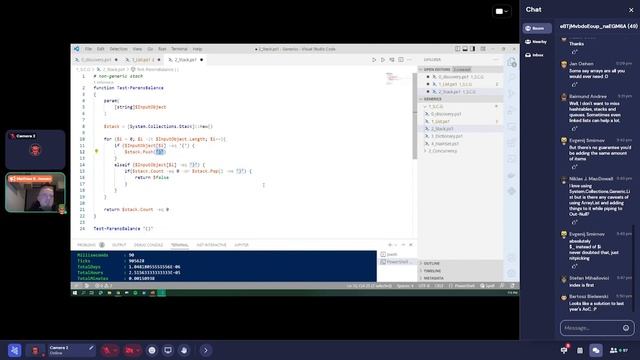Image resolution: width=640 pixels, height=360 pixels.
Task: Open 4_HashSet.ps1 in Explorer tree
Action: pos(460,144)
